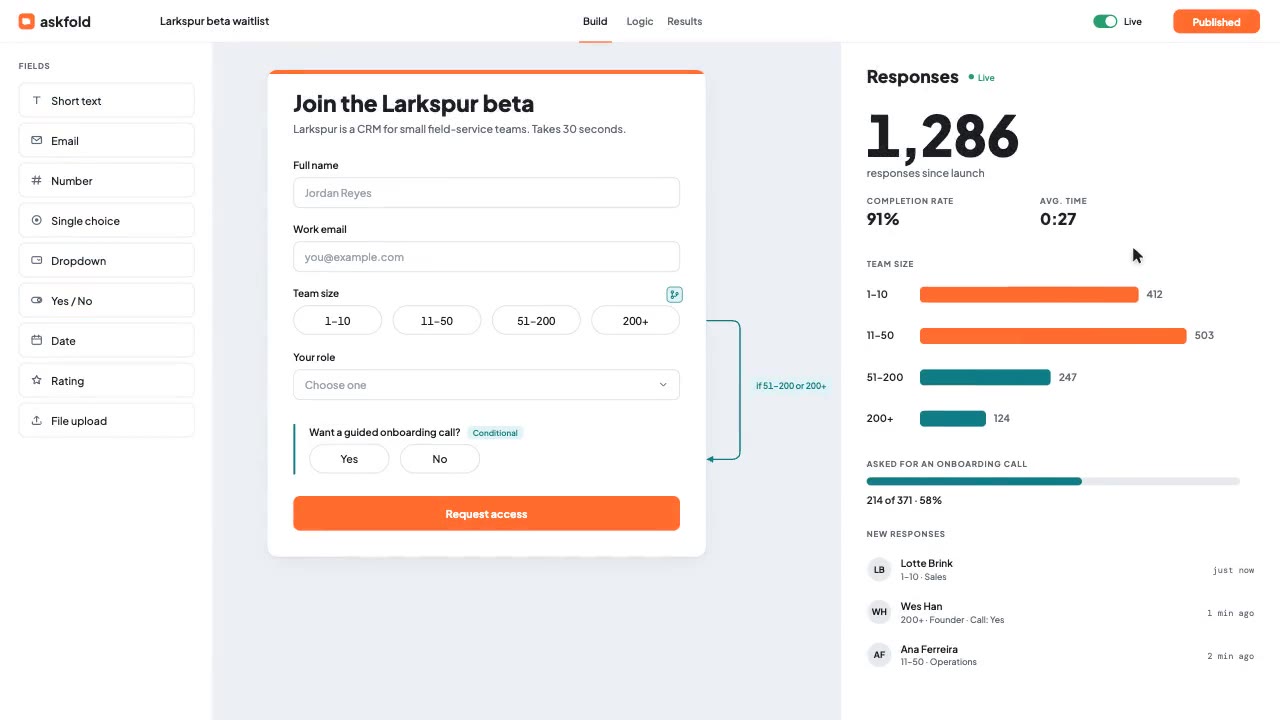
Task: Choose the 1–10 team size option
Action: (x=338, y=321)
